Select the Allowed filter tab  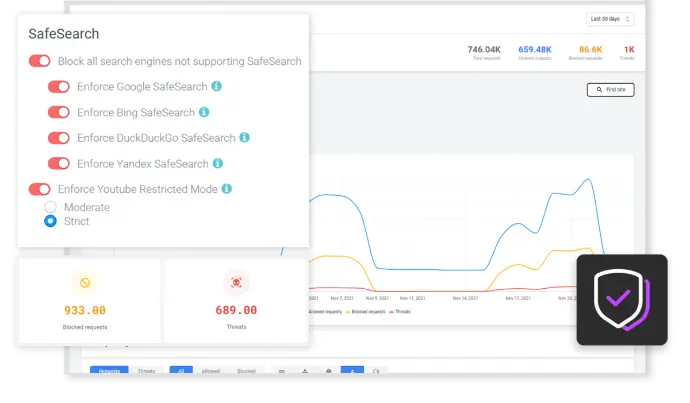210,371
